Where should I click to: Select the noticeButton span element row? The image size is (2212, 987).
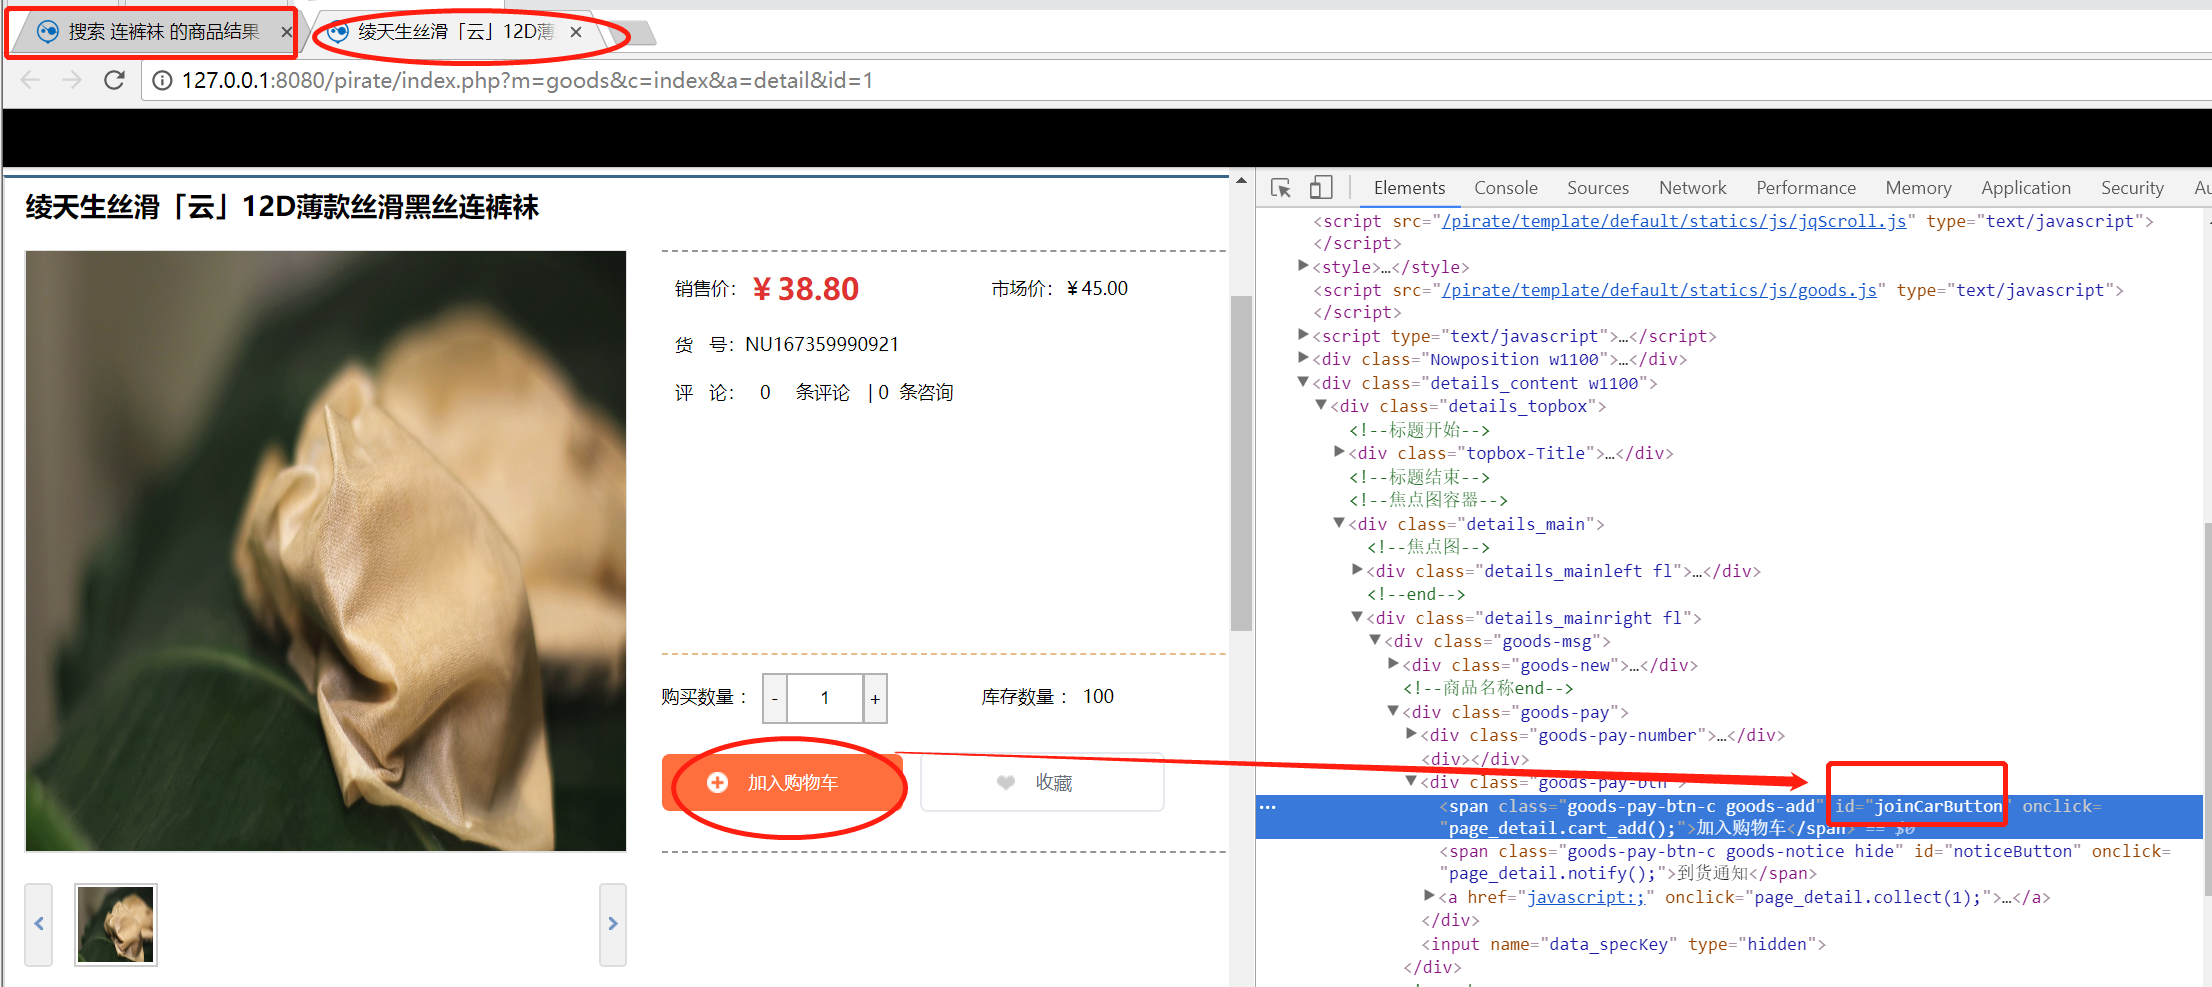coord(1729,862)
